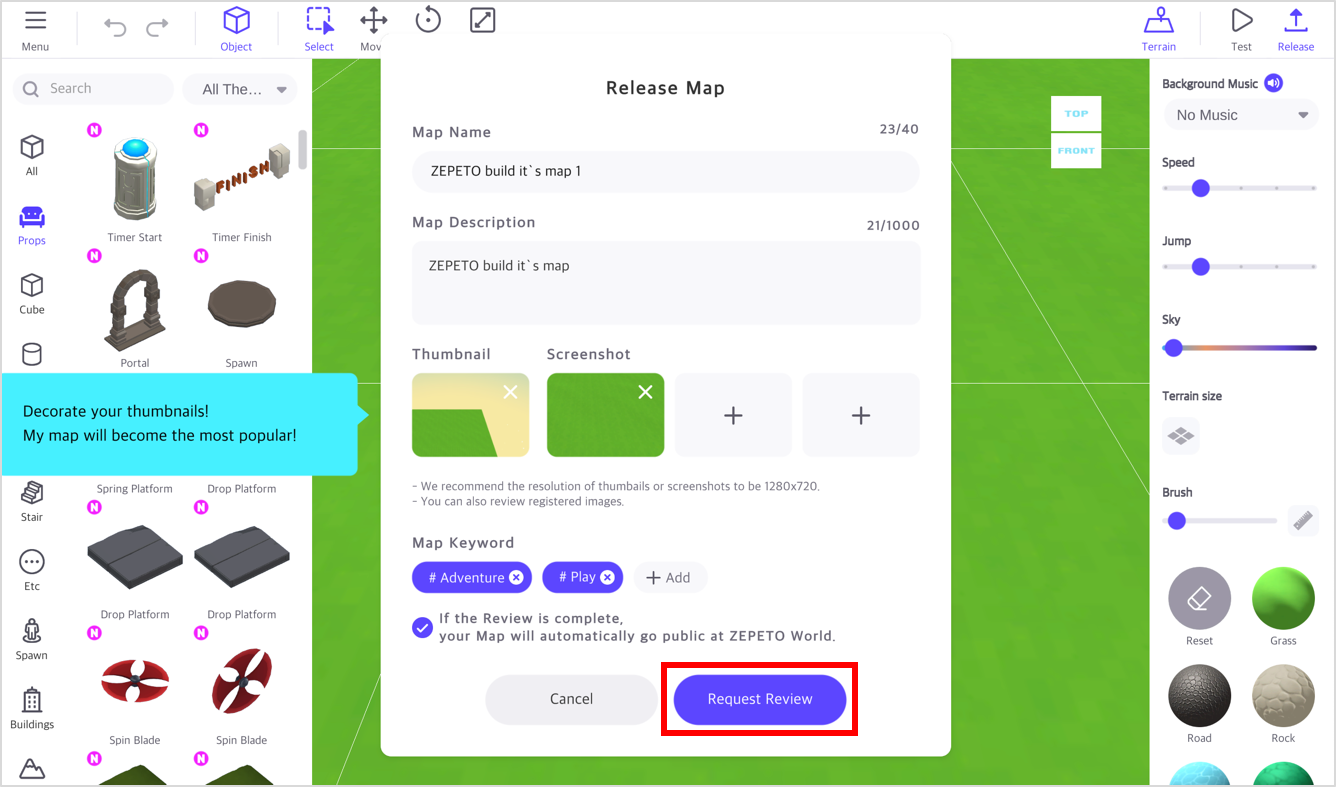Click the TOP view cube face
Image resolution: width=1336 pixels, height=787 pixels.
[1076, 114]
